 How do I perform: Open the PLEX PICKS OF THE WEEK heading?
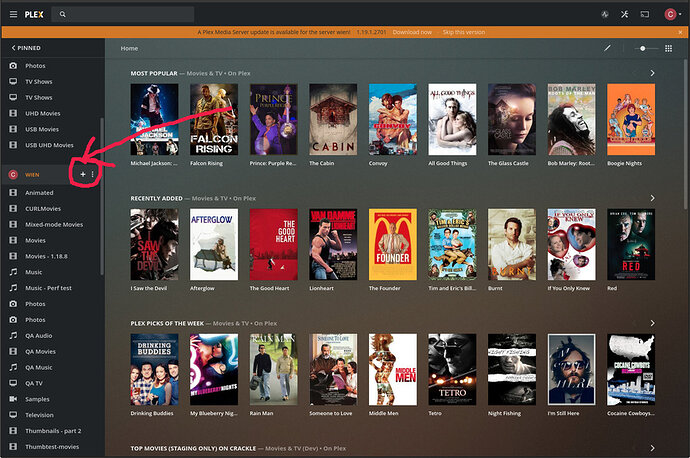click(167, 323)
